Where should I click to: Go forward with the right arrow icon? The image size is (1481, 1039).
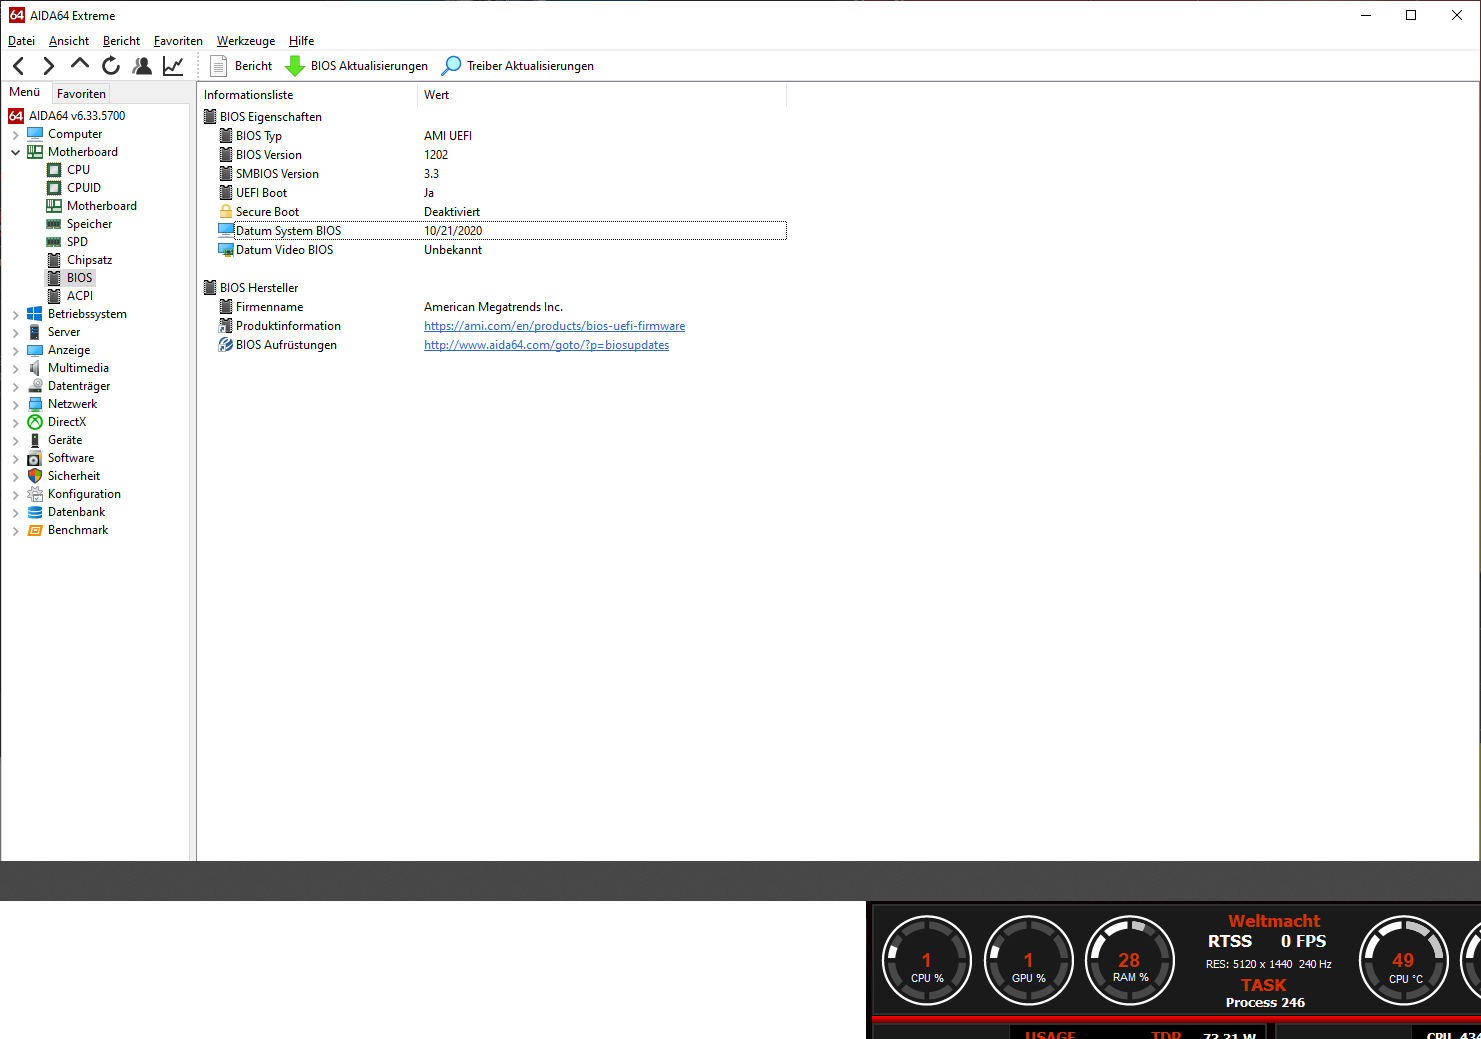[x=48, y=66]
